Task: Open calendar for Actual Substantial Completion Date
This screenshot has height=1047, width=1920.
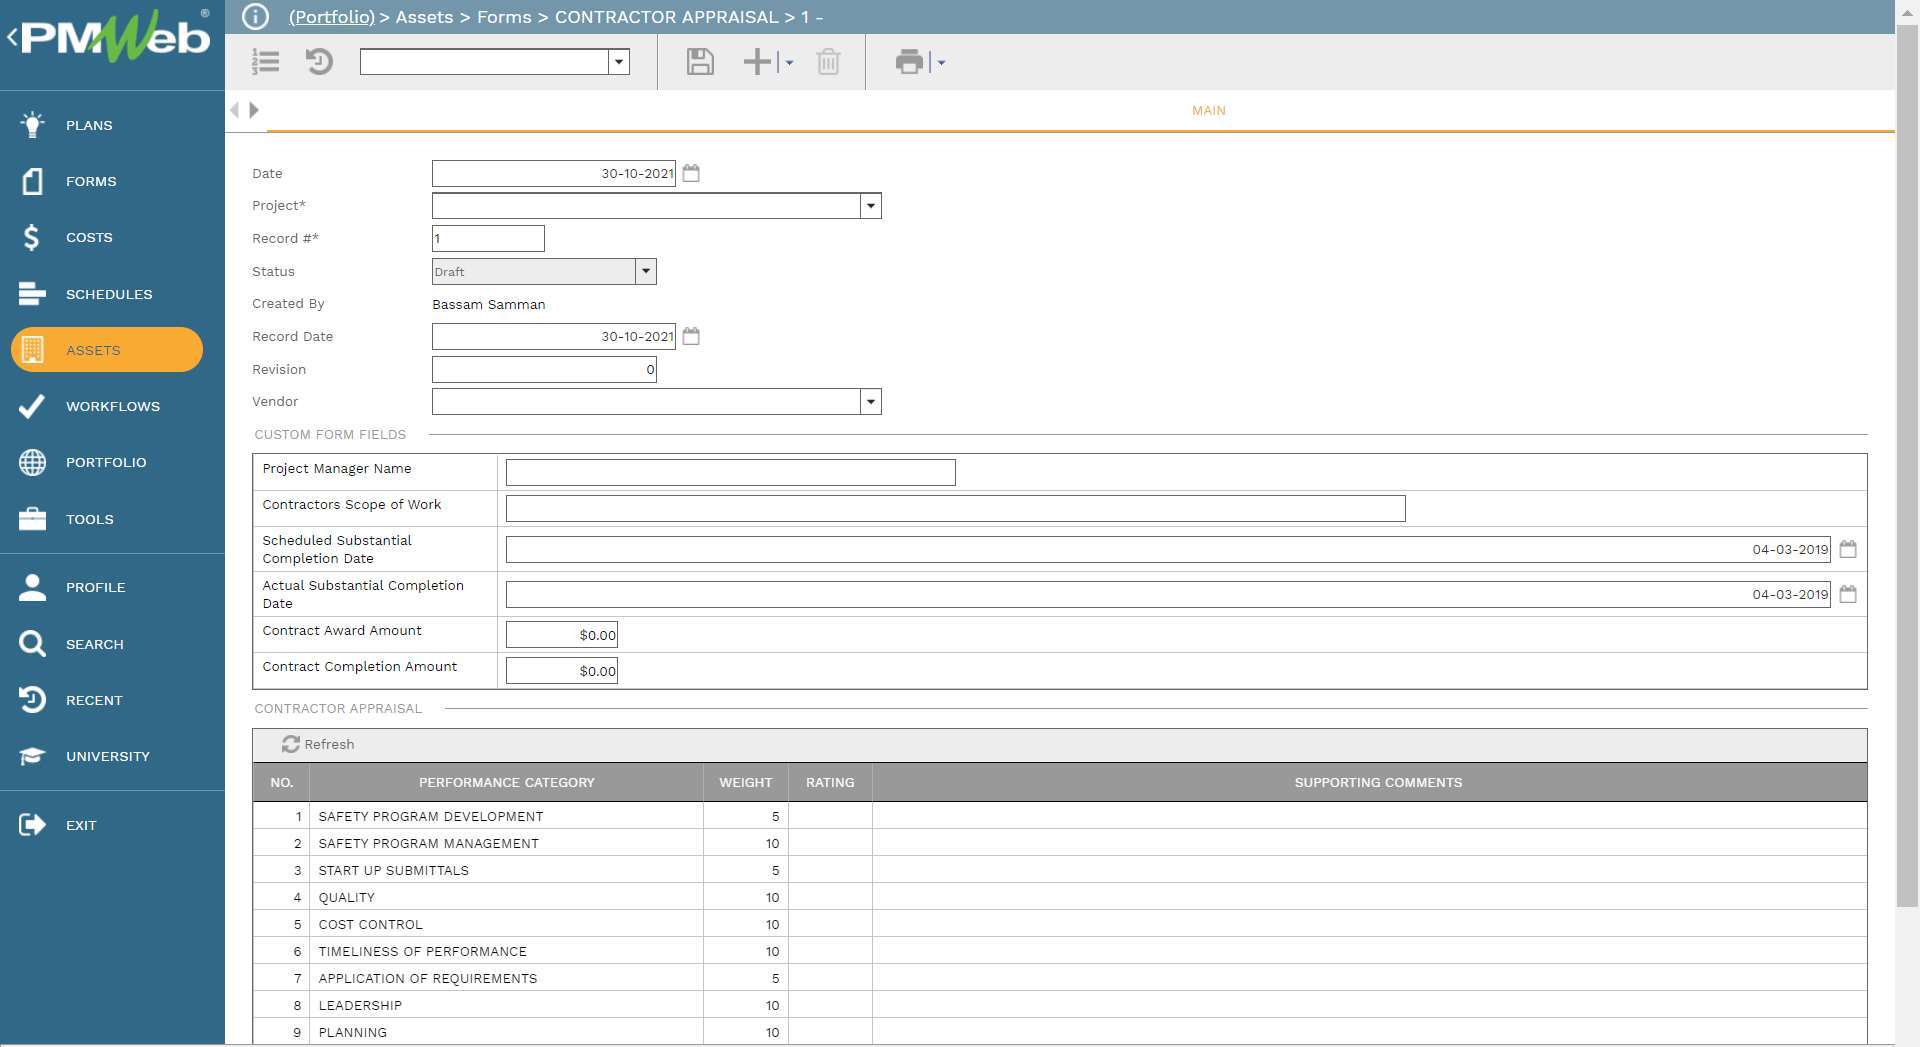Action: point(1847,593)
